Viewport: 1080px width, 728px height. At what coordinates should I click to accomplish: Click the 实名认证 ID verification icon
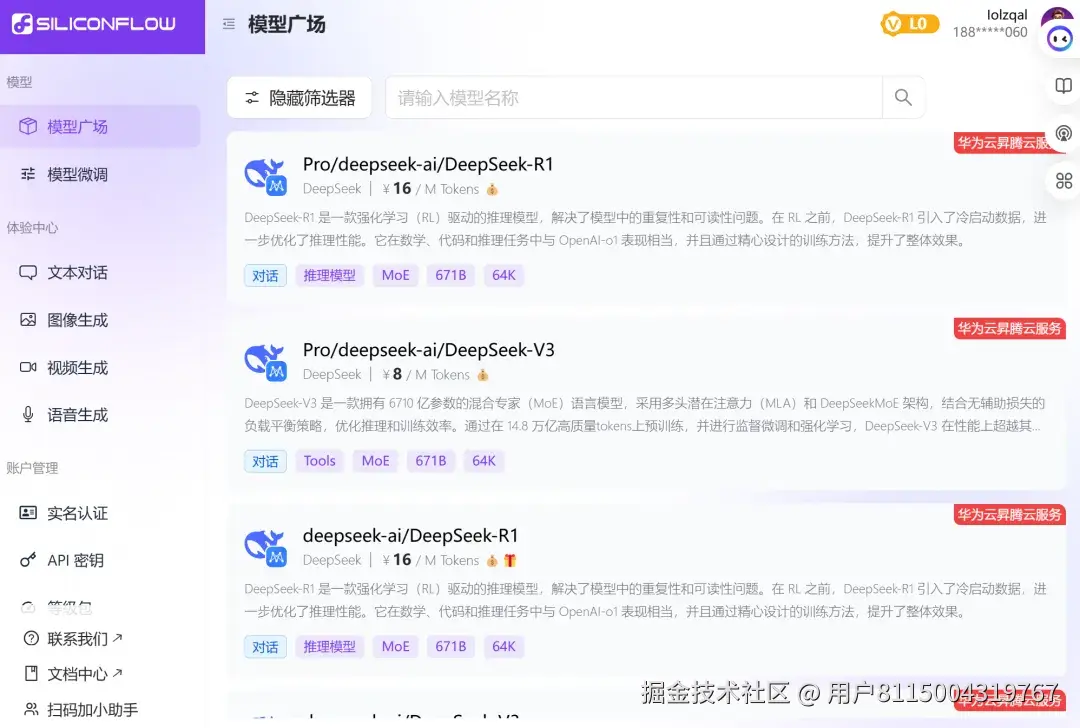coord(29,513)
